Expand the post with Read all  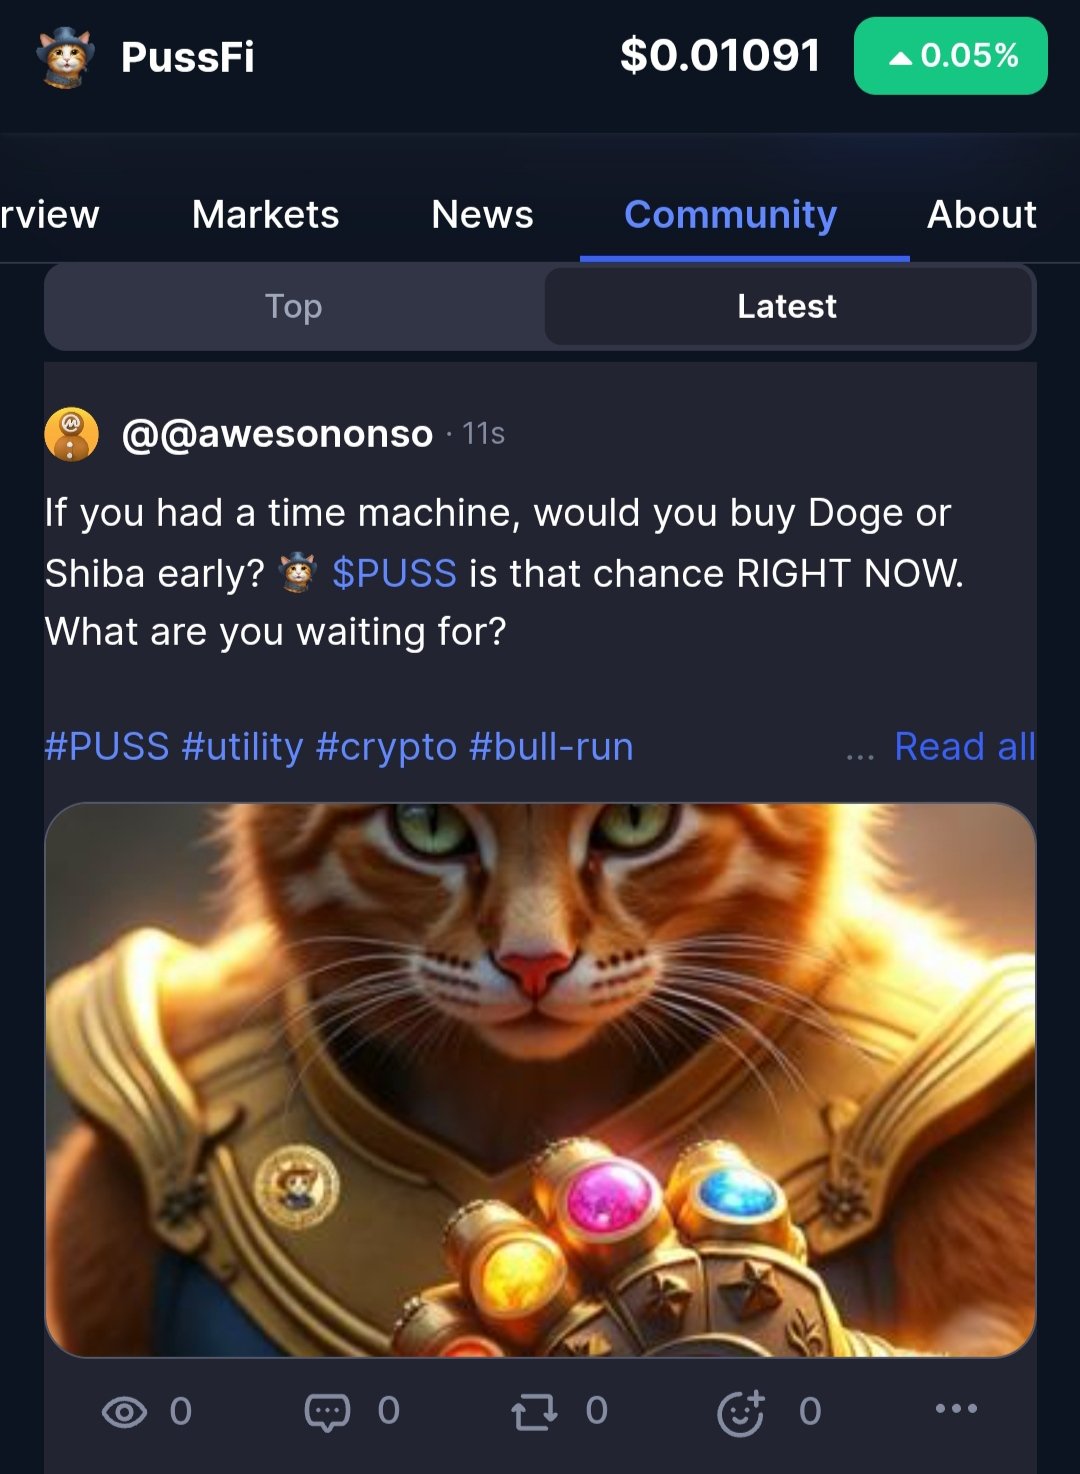(965, 747)
